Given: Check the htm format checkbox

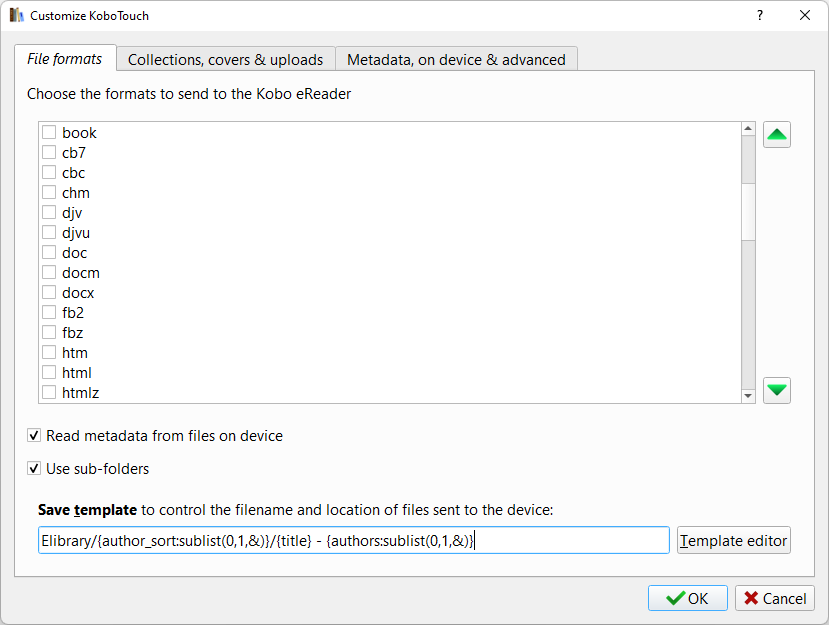Looking at the screenshot, I should coord(49,352).
